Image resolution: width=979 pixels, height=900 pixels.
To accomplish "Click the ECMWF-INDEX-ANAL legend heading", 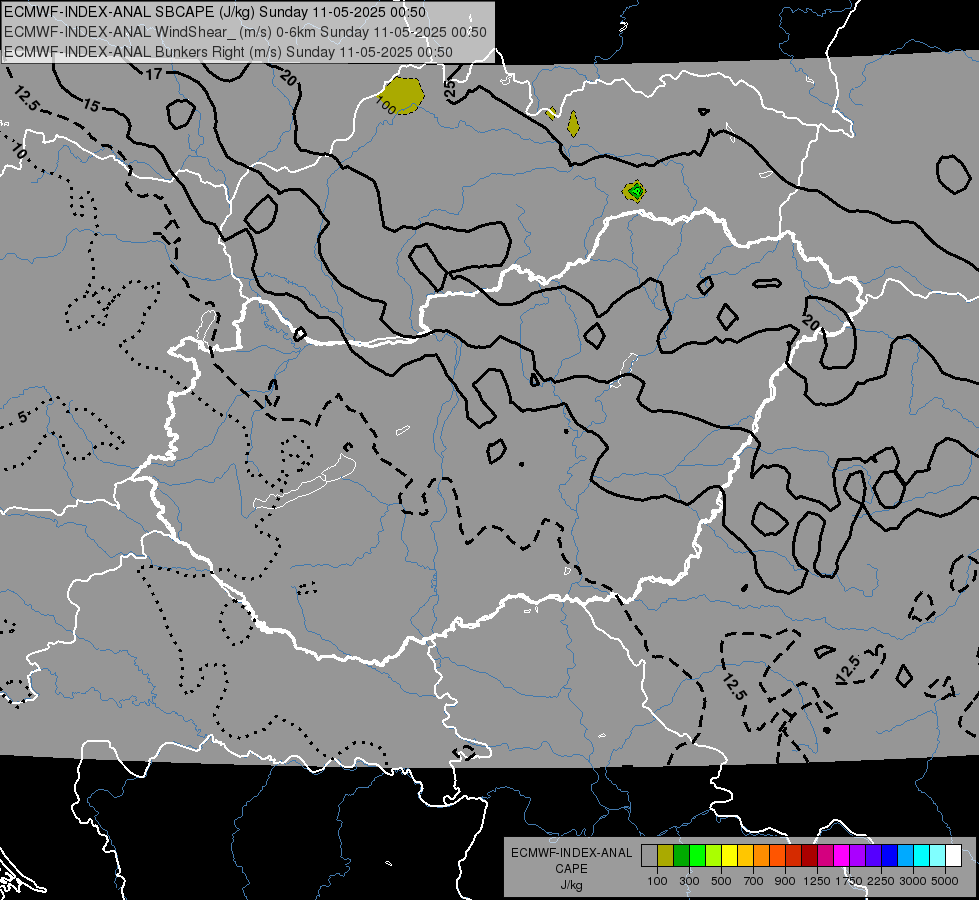I will tap(572, 853).
